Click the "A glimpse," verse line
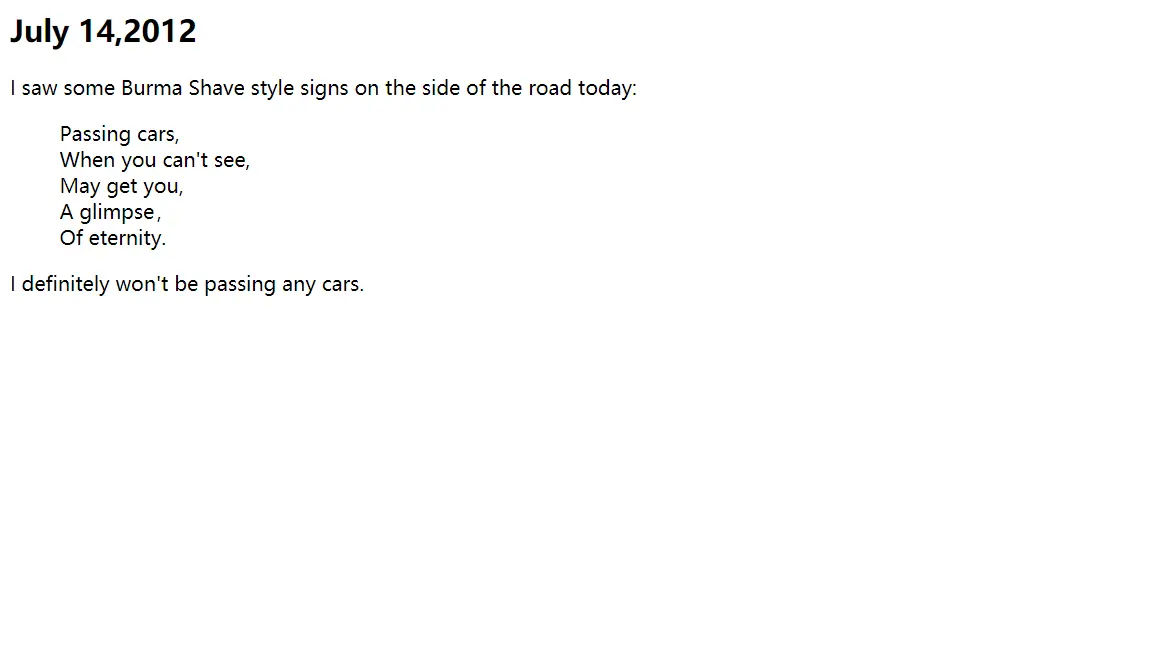Viewport: 1152px width, 648px height. 109,212
